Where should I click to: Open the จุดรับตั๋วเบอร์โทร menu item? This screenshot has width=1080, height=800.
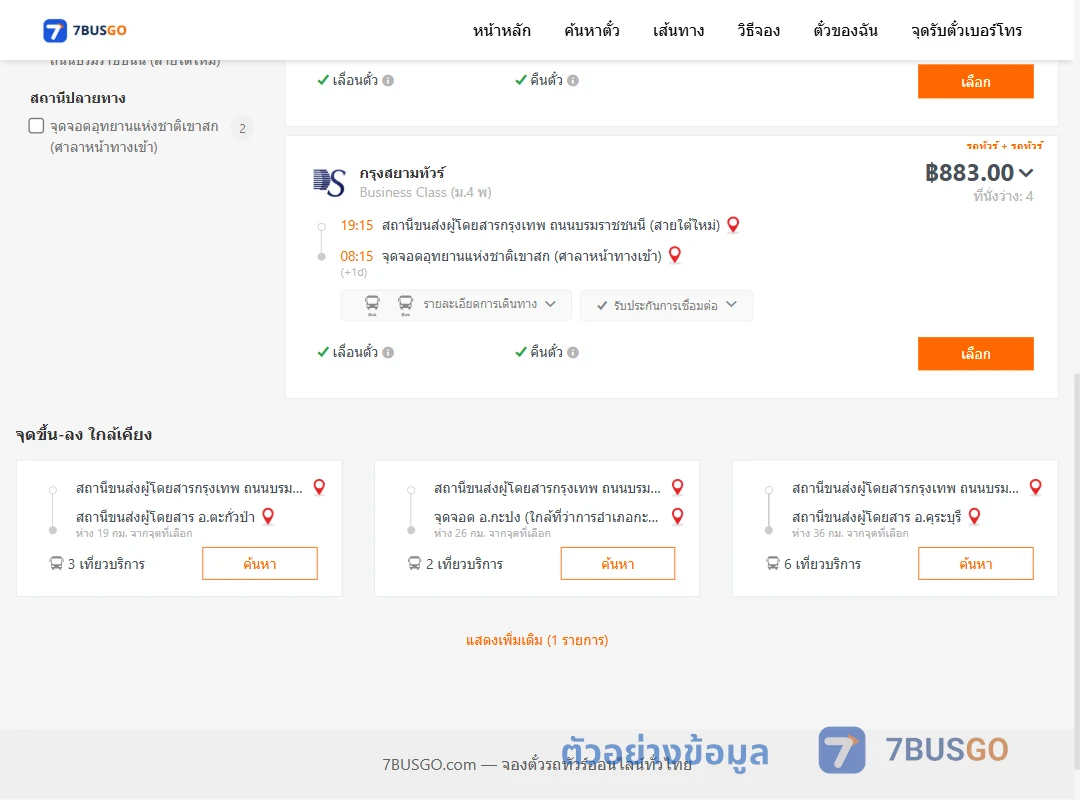966,30
